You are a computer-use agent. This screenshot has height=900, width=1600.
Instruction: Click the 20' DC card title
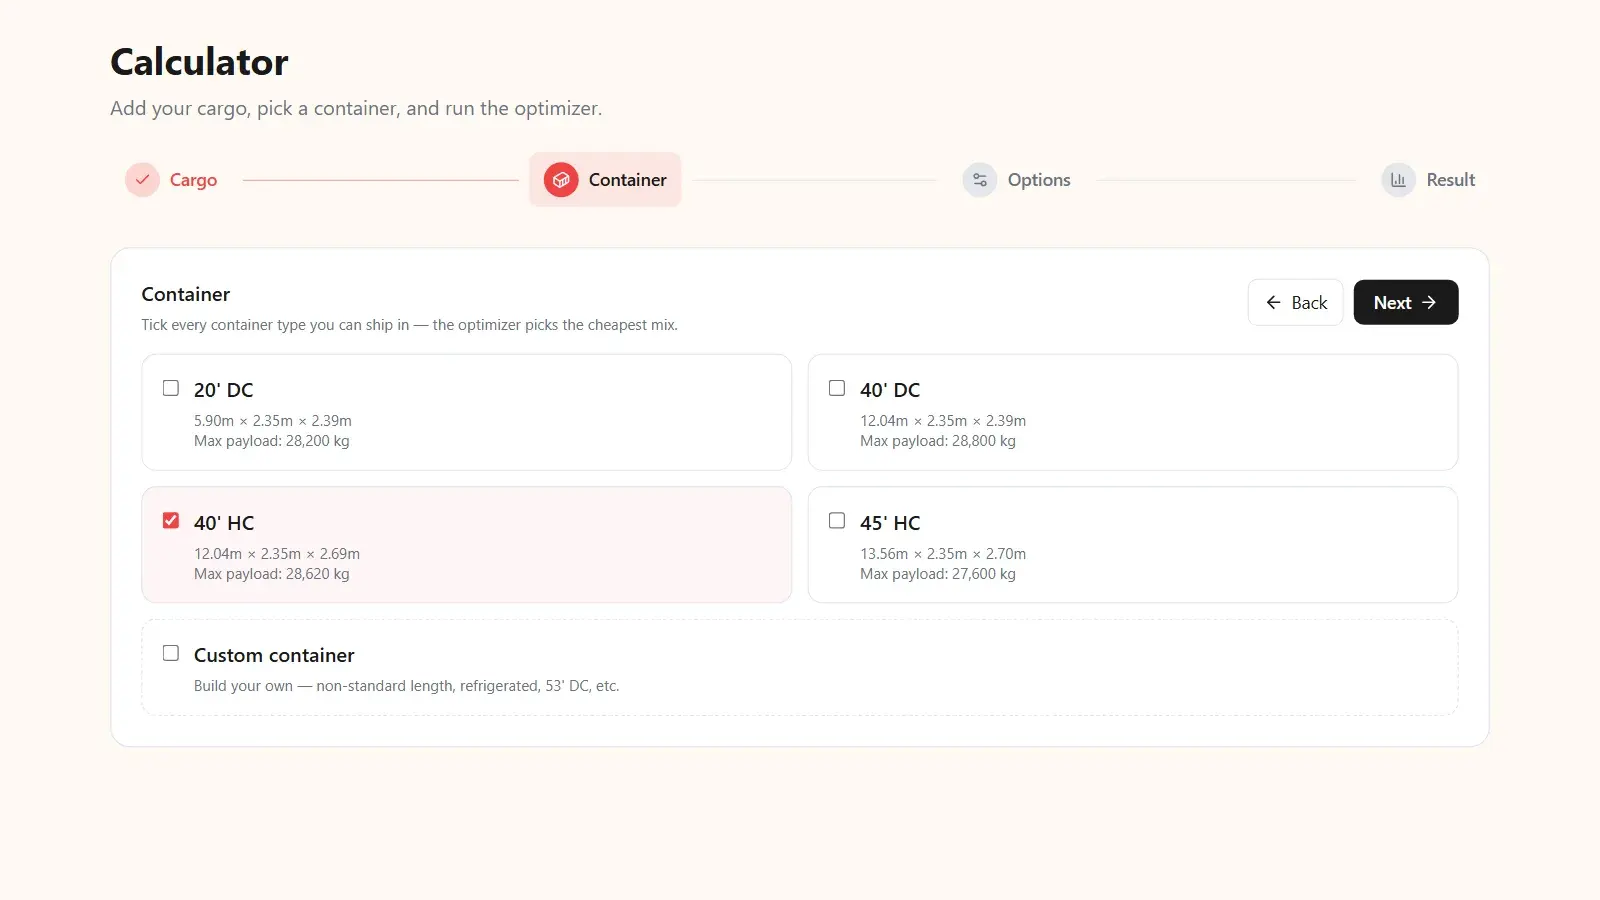click(224, 390)
